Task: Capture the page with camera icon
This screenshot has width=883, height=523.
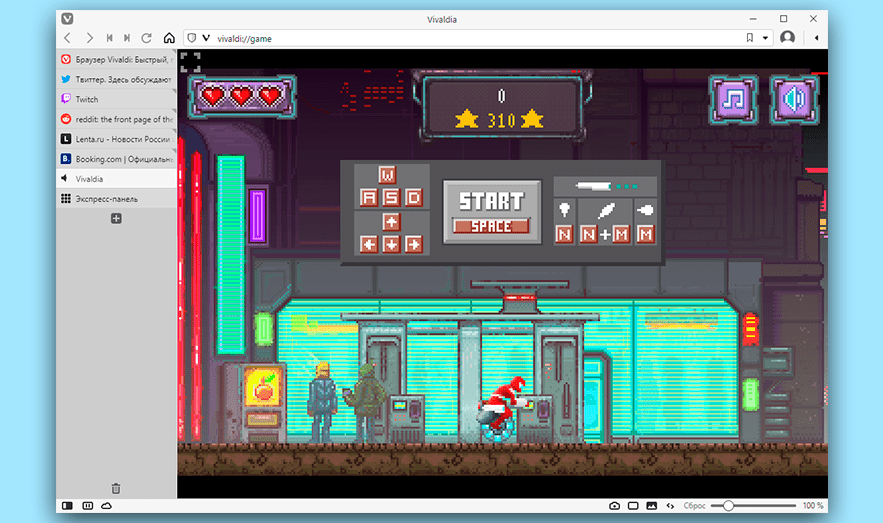Action: pyautogui.click(x=615, y=506)
